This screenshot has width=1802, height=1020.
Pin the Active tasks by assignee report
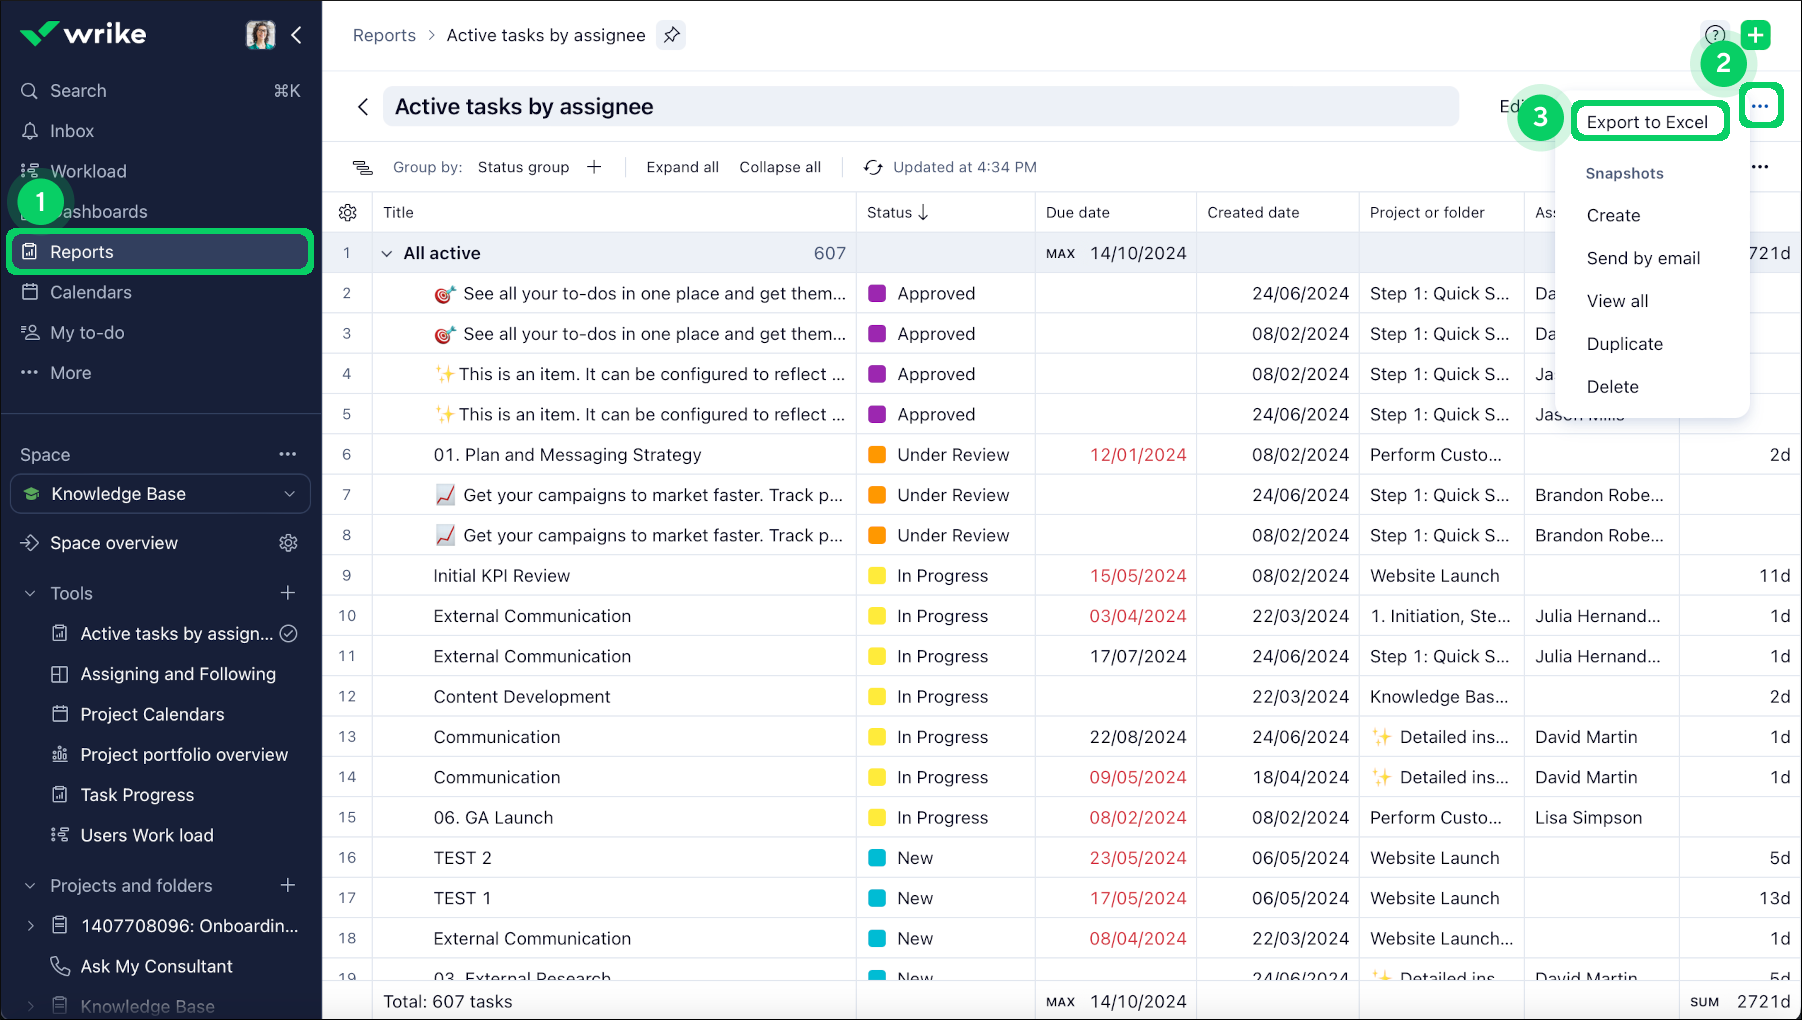pyautogui.click(x=671, y=35)
